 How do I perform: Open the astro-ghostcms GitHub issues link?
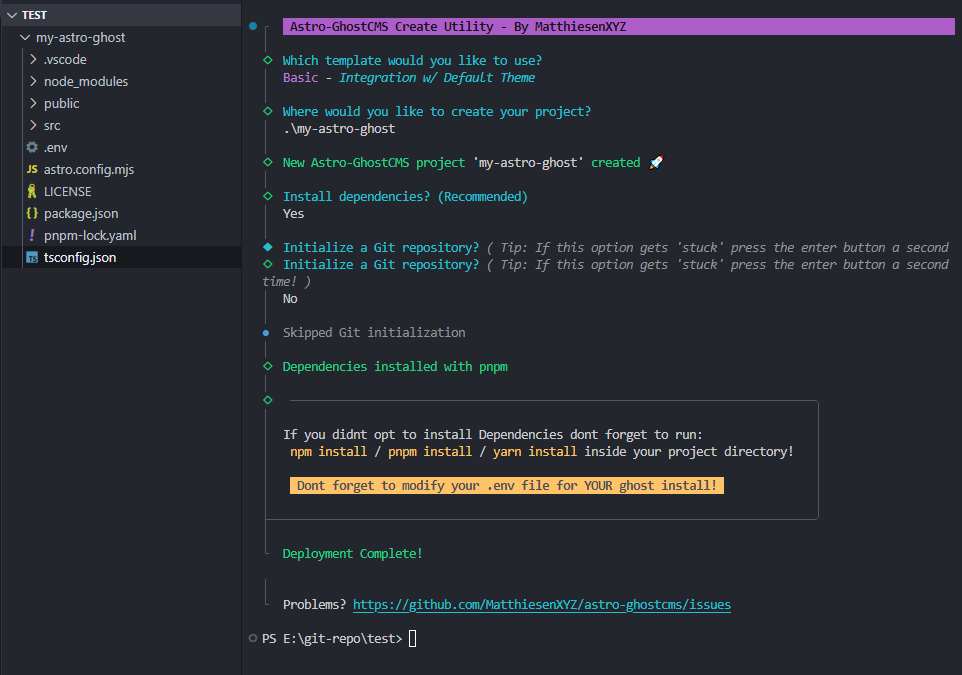click(542, 605)
